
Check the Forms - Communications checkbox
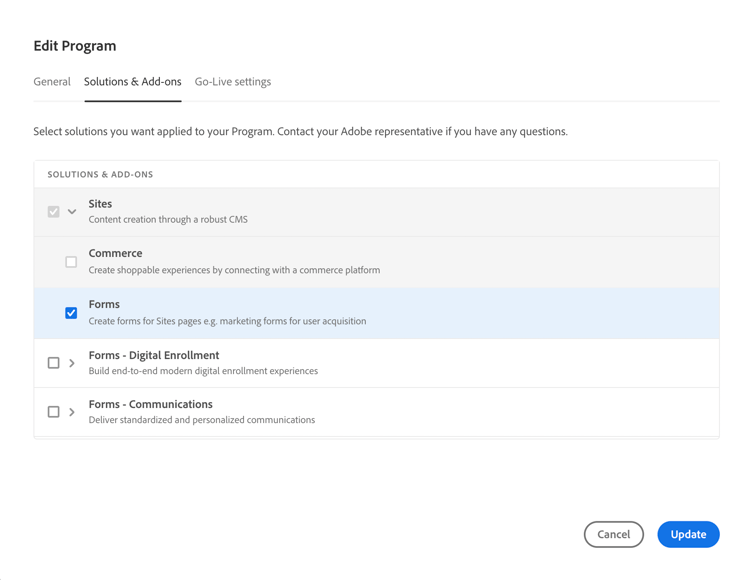click(x=54, y=412)
